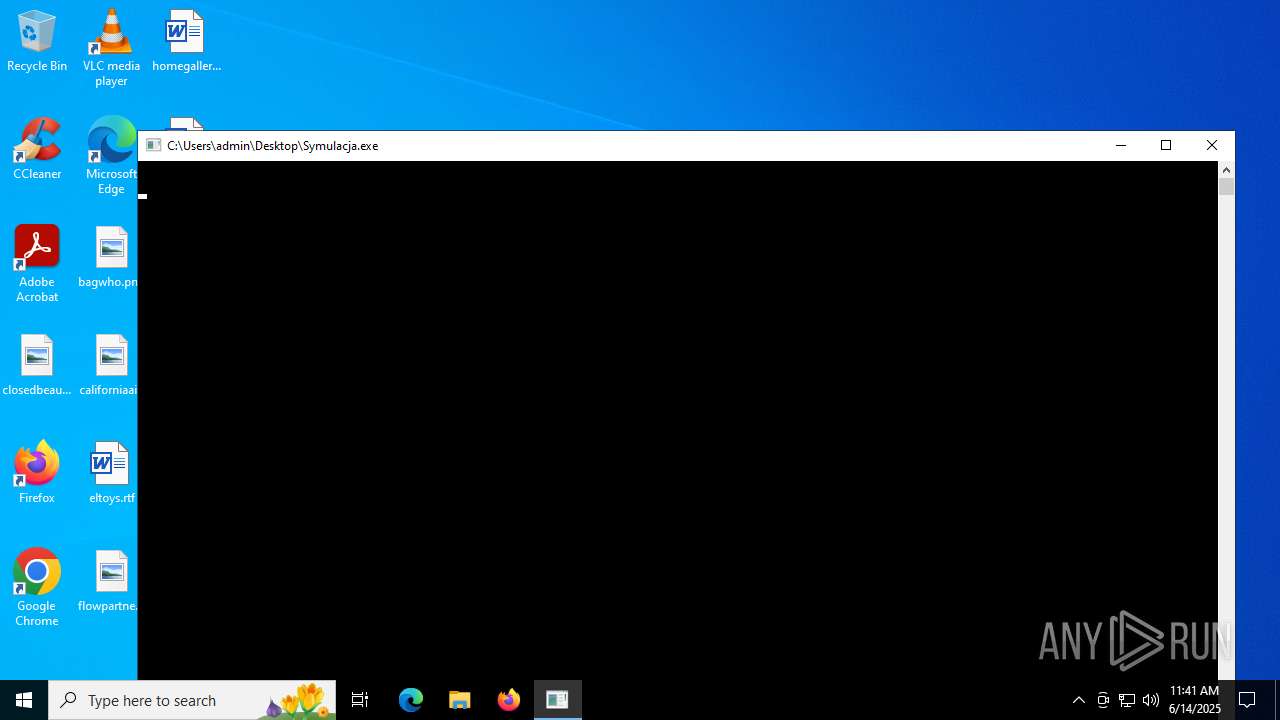Open File Explorer from the taskbar
The width and height of the screenshot is (1280, 720).
pyautogui.click(x=460, y=700)
